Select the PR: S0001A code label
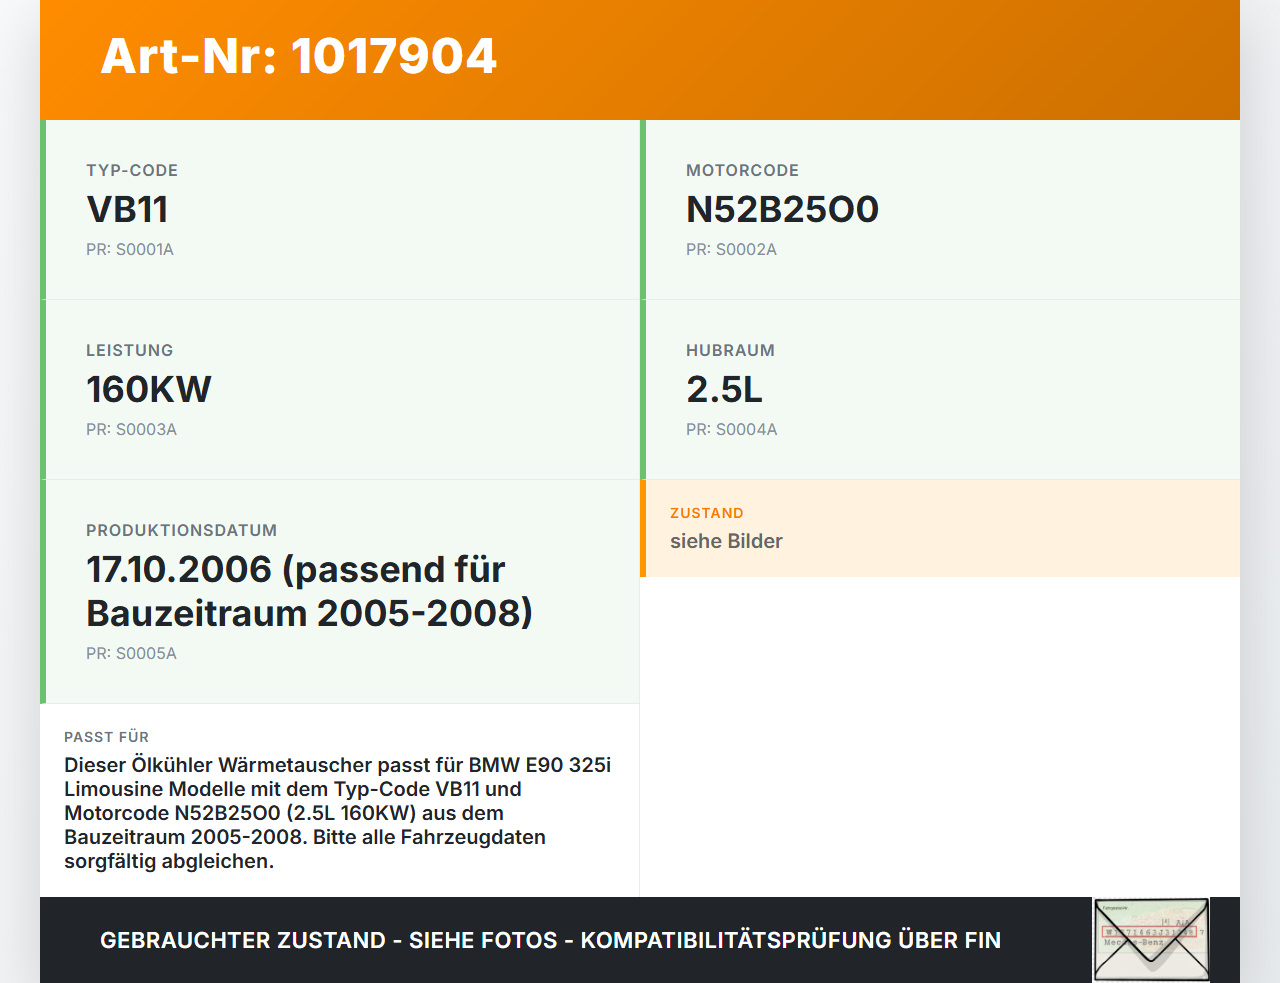This screenshot has height=983, width=1280. 130,249
